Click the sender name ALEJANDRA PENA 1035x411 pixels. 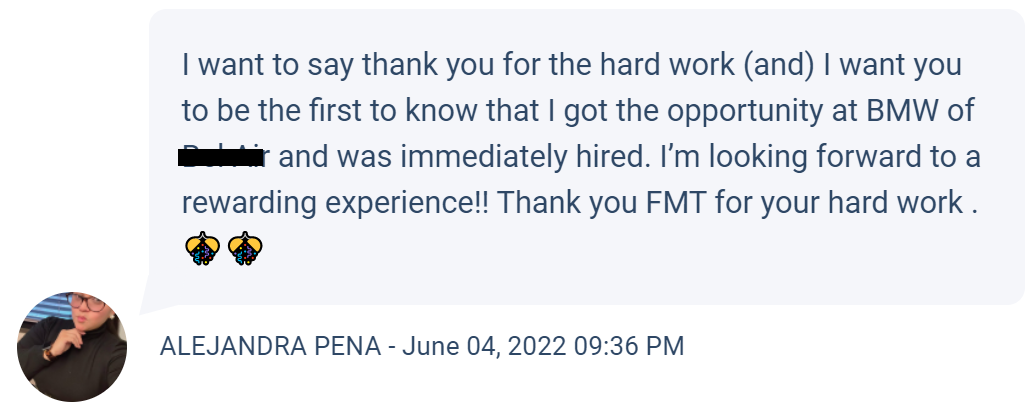(x=271, y=346)
